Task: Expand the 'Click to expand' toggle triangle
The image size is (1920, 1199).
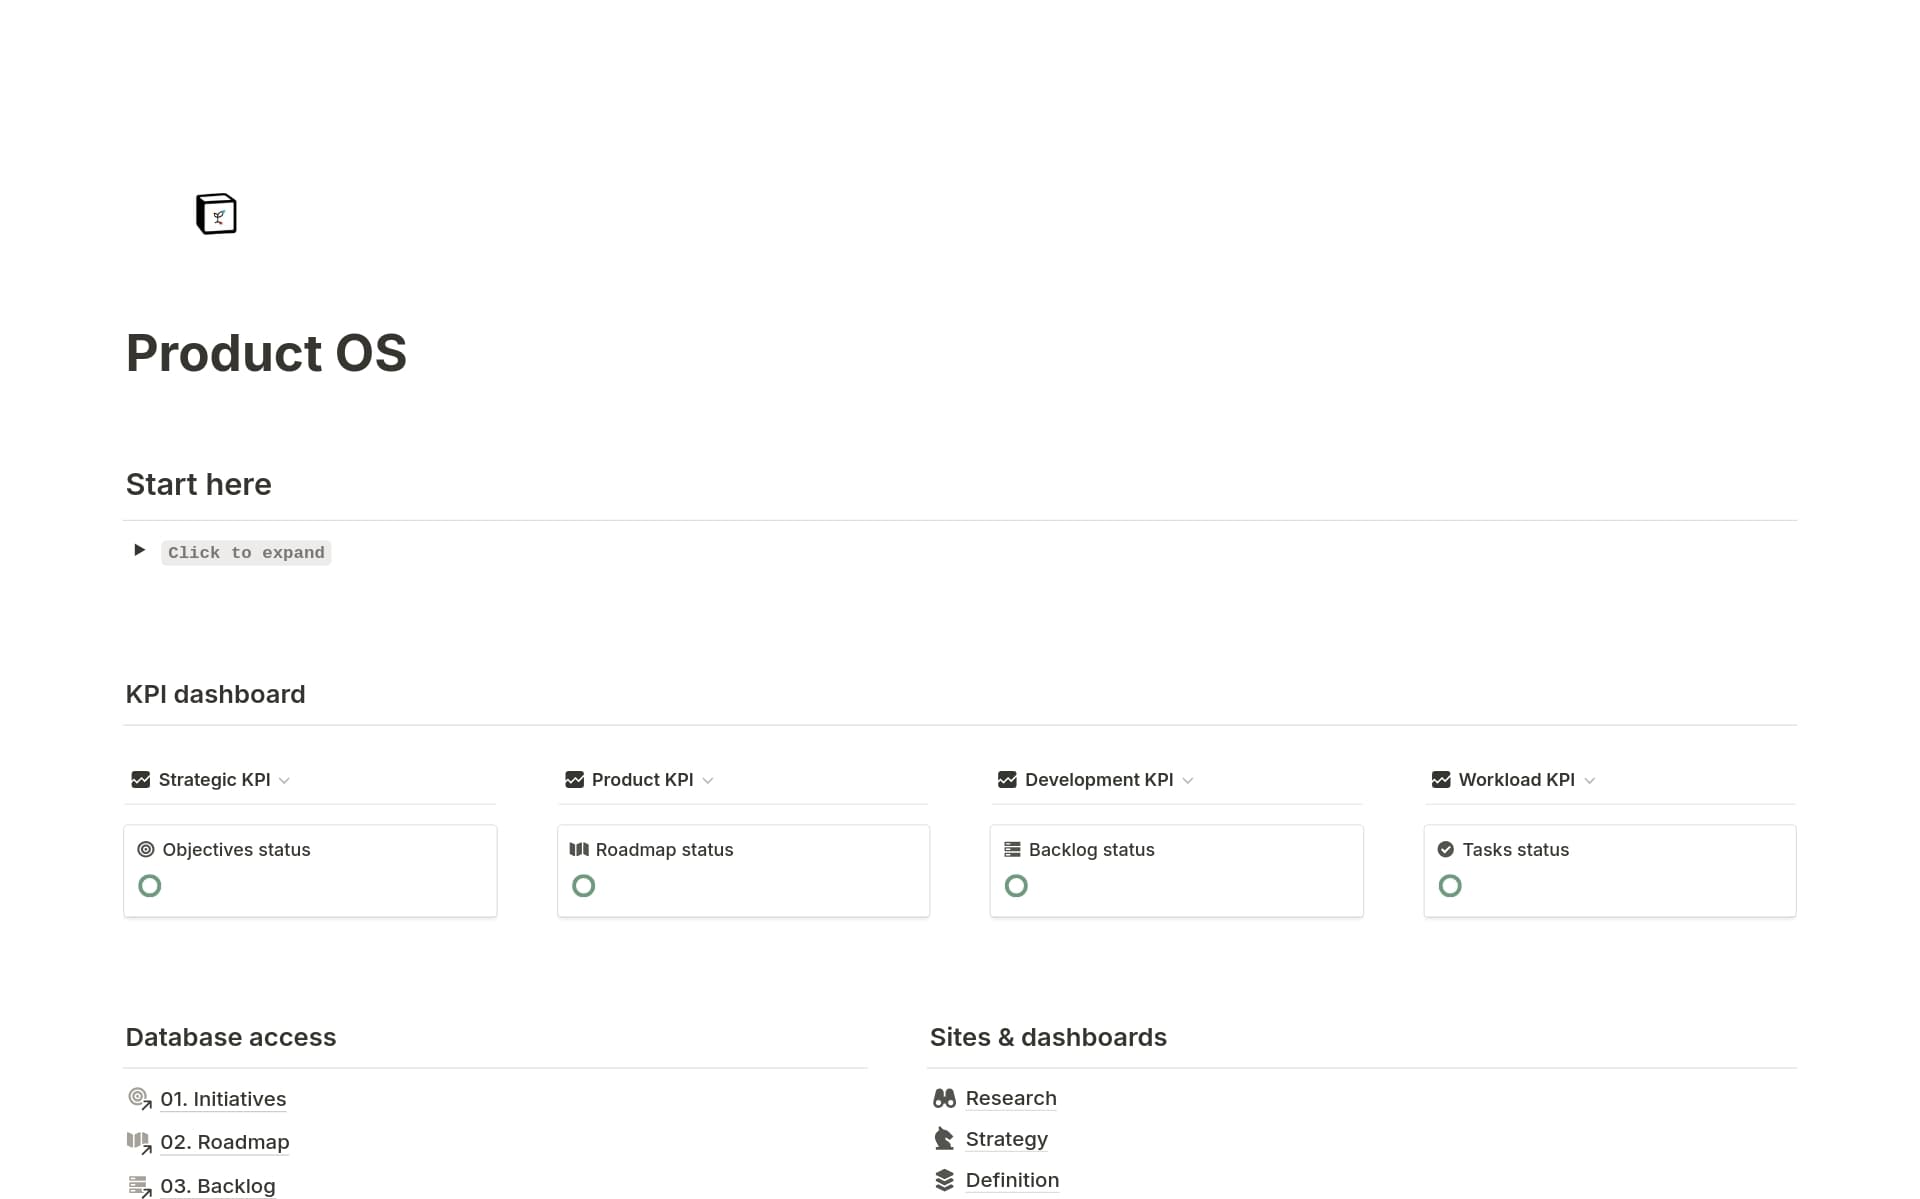Action: (140, 550)
